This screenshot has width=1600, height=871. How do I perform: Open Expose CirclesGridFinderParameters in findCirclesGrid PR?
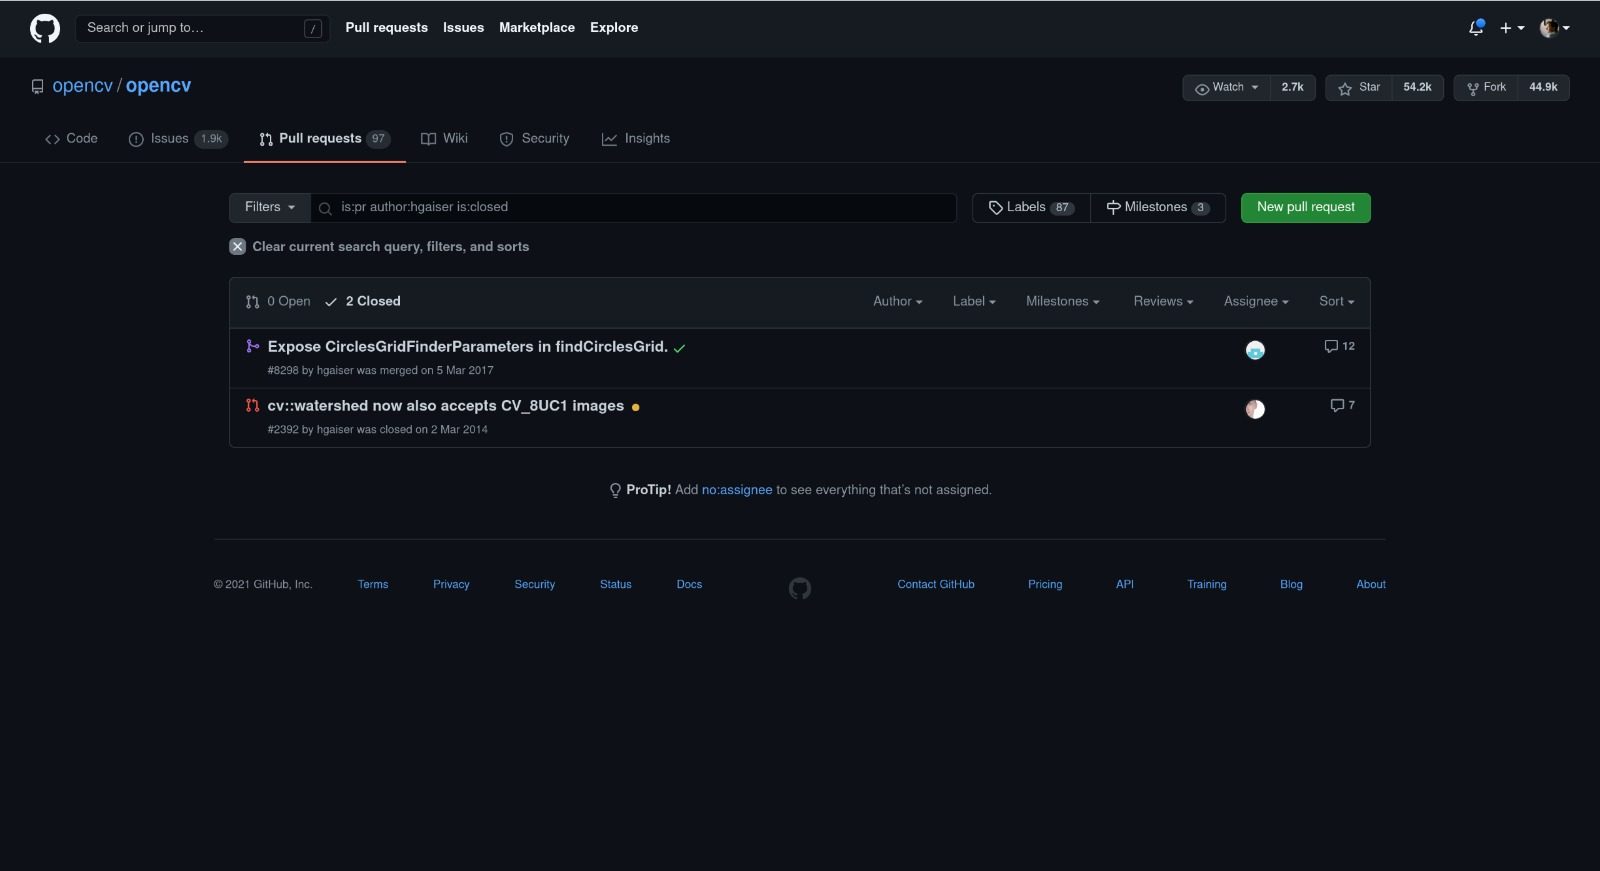[x=467, y=347]
